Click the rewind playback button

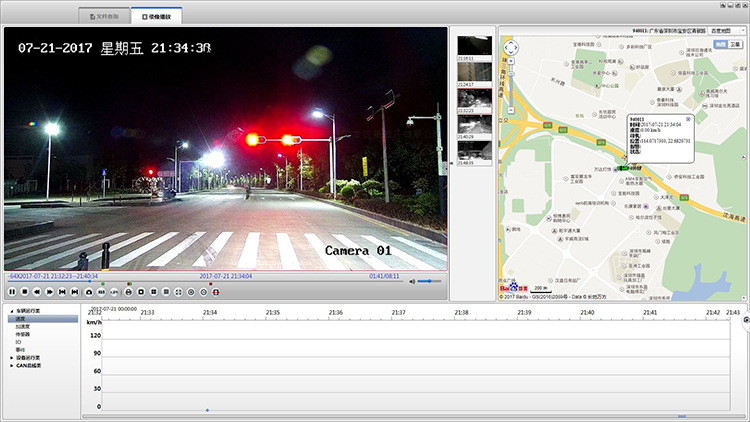(37, 291)
